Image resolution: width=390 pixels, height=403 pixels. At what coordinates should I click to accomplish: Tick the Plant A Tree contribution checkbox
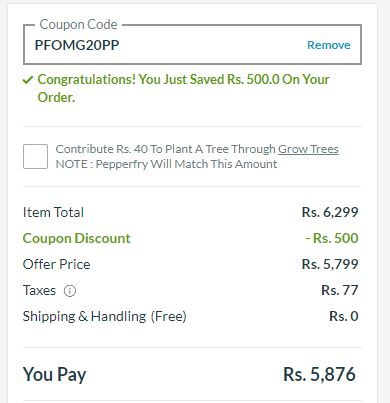[x=35, y=156]
